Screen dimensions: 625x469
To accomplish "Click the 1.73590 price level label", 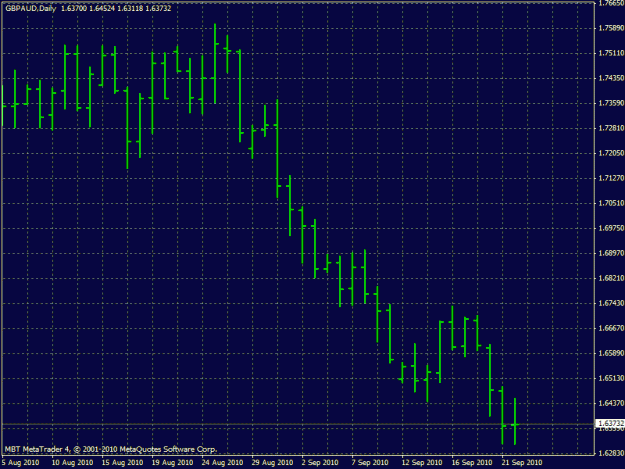I will pos(611,103).
